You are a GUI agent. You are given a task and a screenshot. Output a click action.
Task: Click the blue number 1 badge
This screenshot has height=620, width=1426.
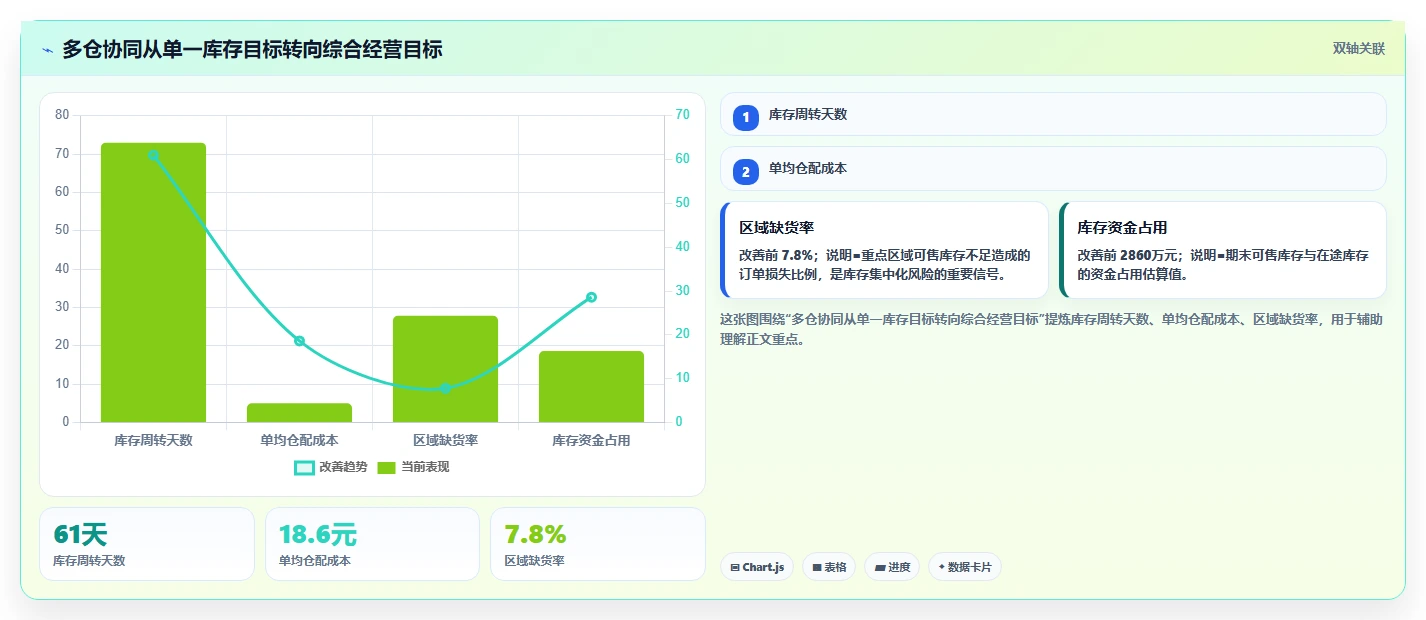[746, 117]
